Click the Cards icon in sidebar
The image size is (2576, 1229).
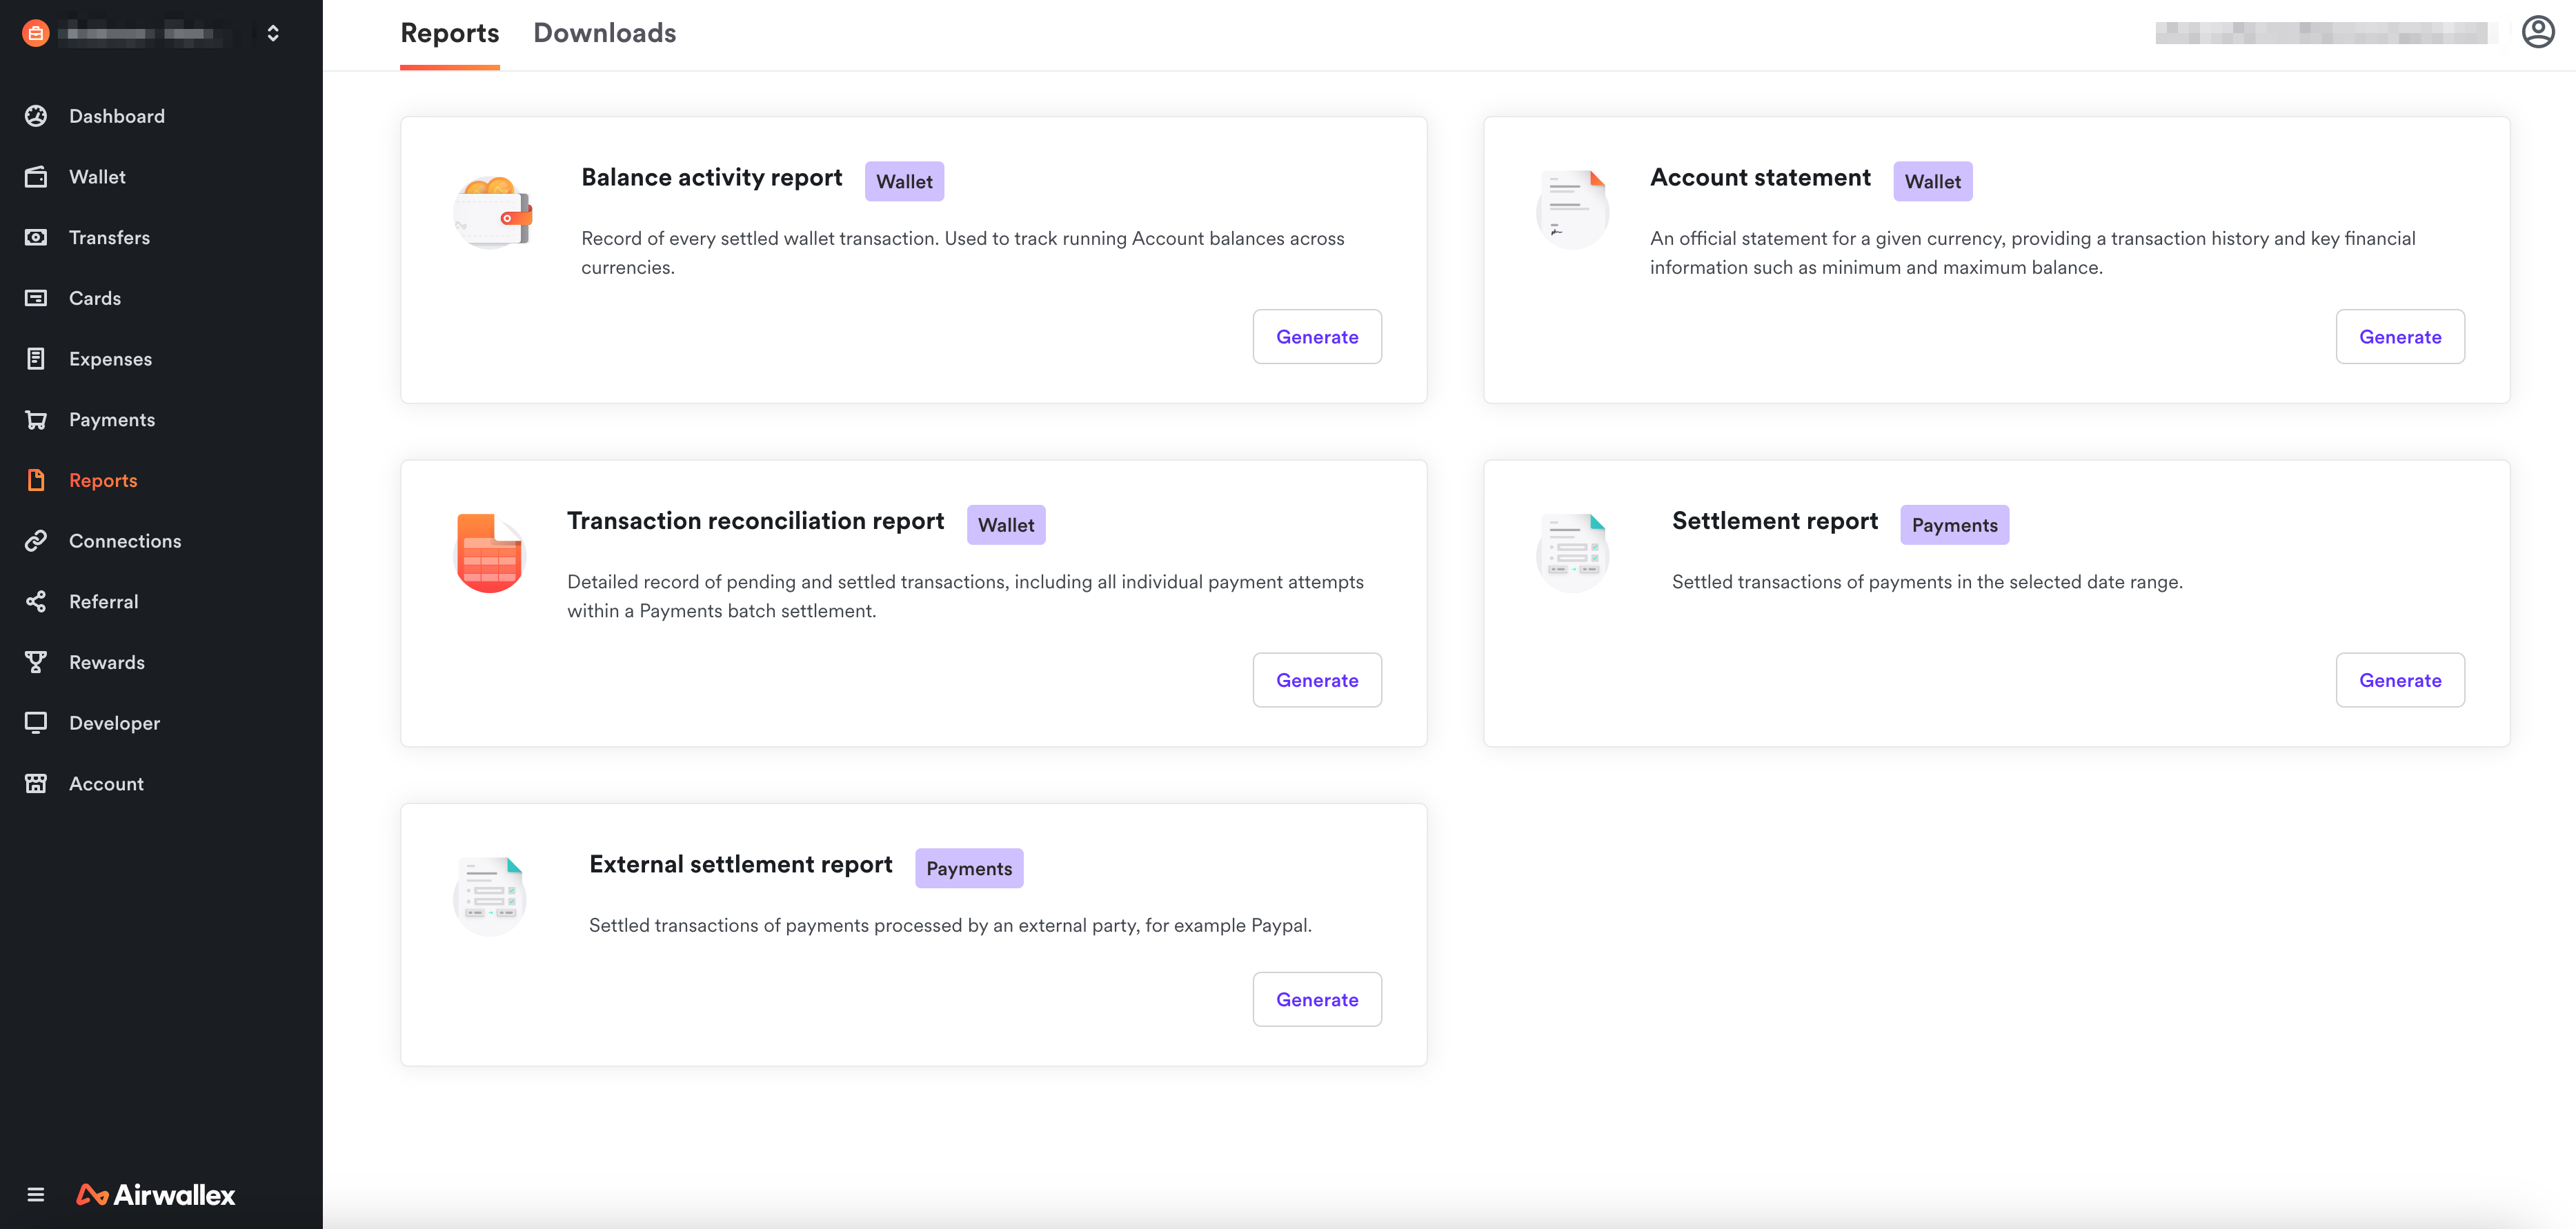coord(36,298)
